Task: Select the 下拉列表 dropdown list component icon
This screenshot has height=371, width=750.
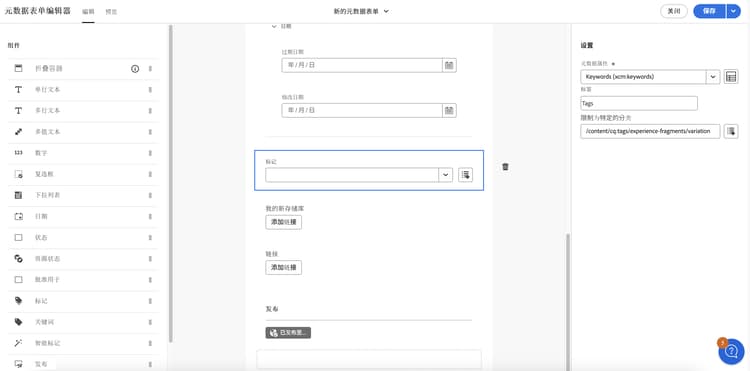Action: tap(19, 195)
